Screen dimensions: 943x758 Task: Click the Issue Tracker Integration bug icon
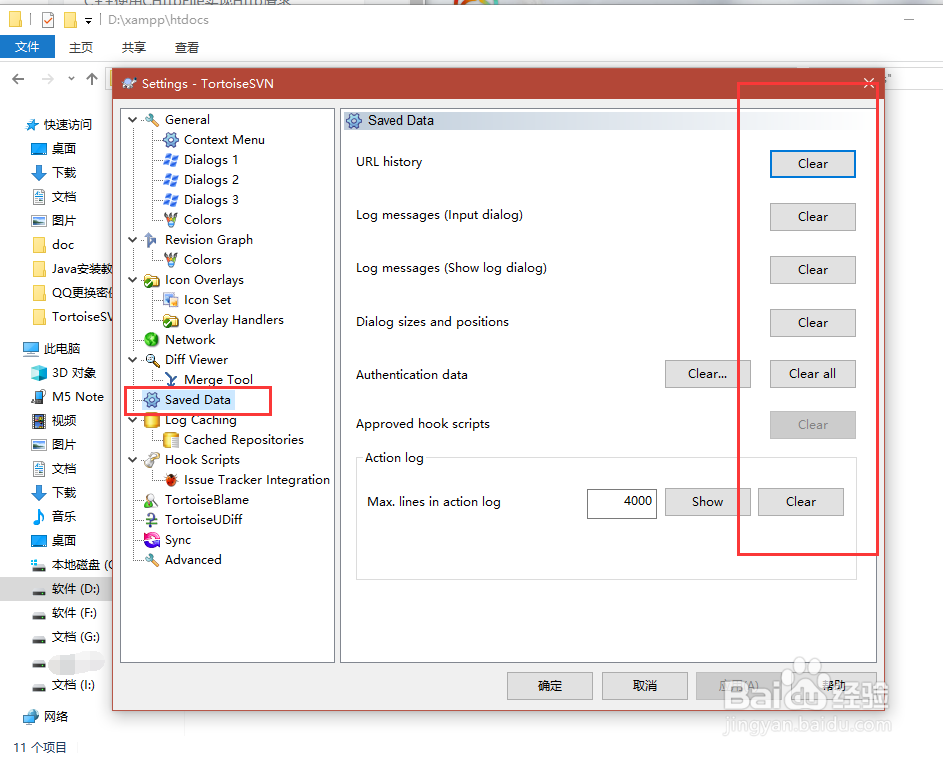(x=171, y=480)
